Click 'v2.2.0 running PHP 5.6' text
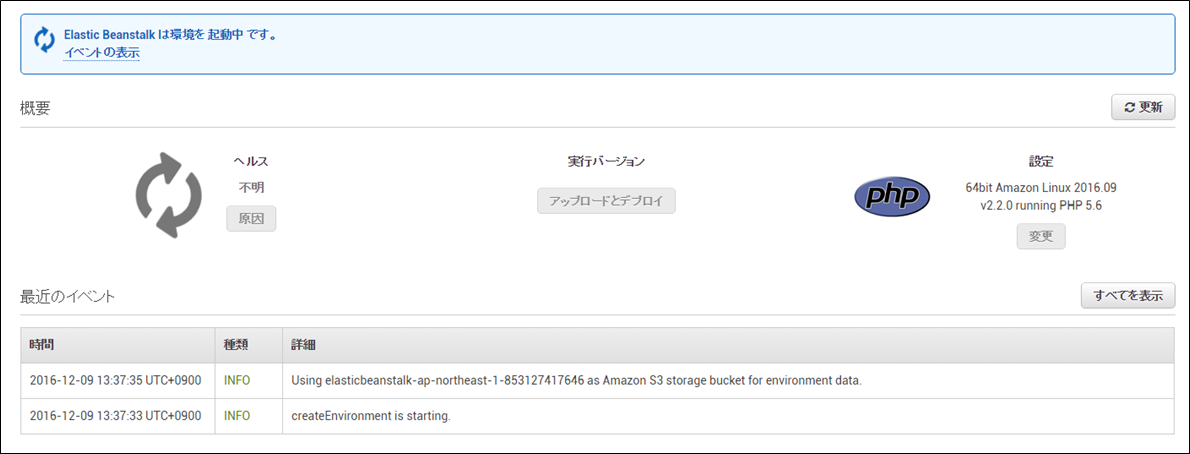Image resolution: width=1190 pixels, height=454 pixels. coord(1041,206)
